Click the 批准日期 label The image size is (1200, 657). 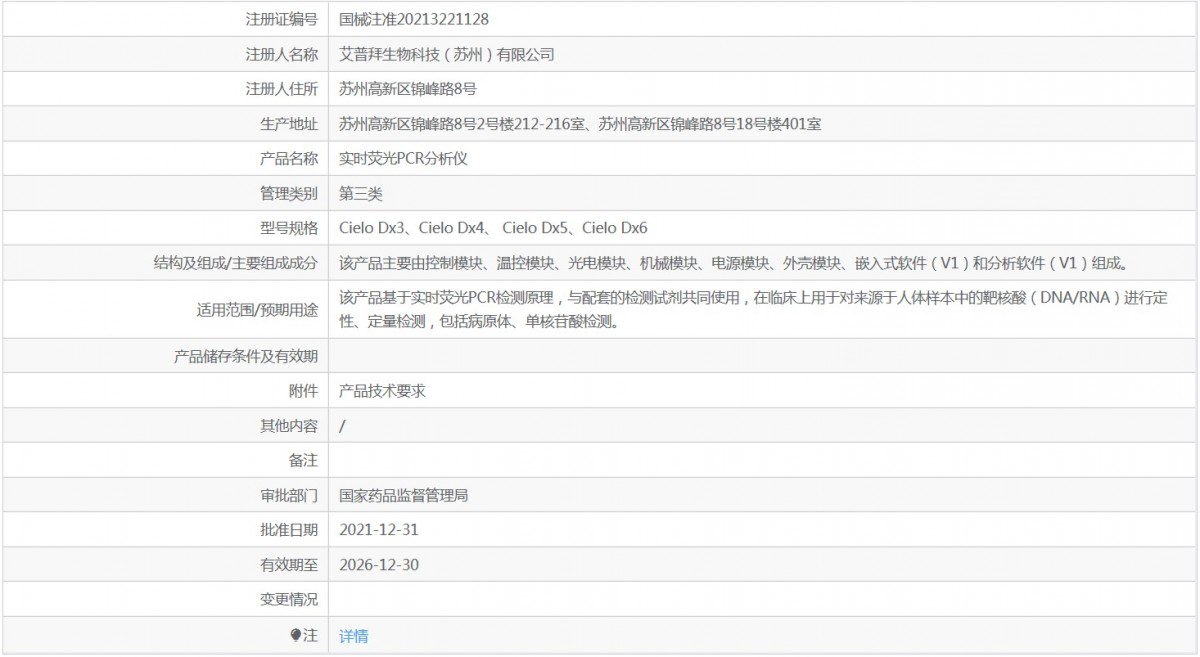coord(289,530)
